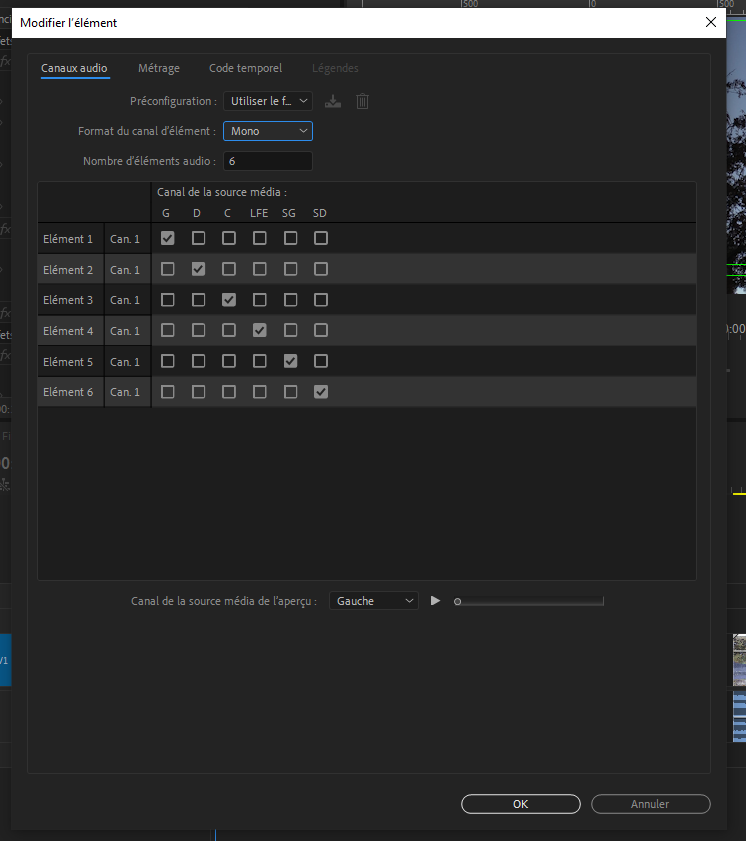Check D channel for Elément 3
The width and height of the screenshot is (746, 841).
[198, 300]
